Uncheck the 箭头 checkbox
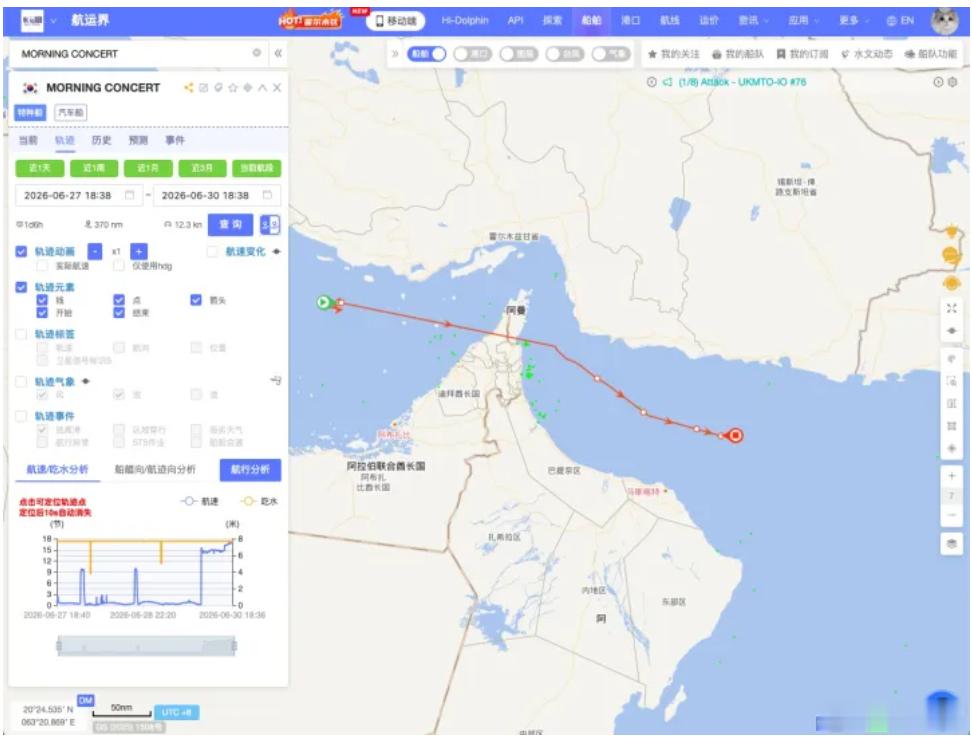The height and width of the screenshot is (741, 972). pos(196,300)
